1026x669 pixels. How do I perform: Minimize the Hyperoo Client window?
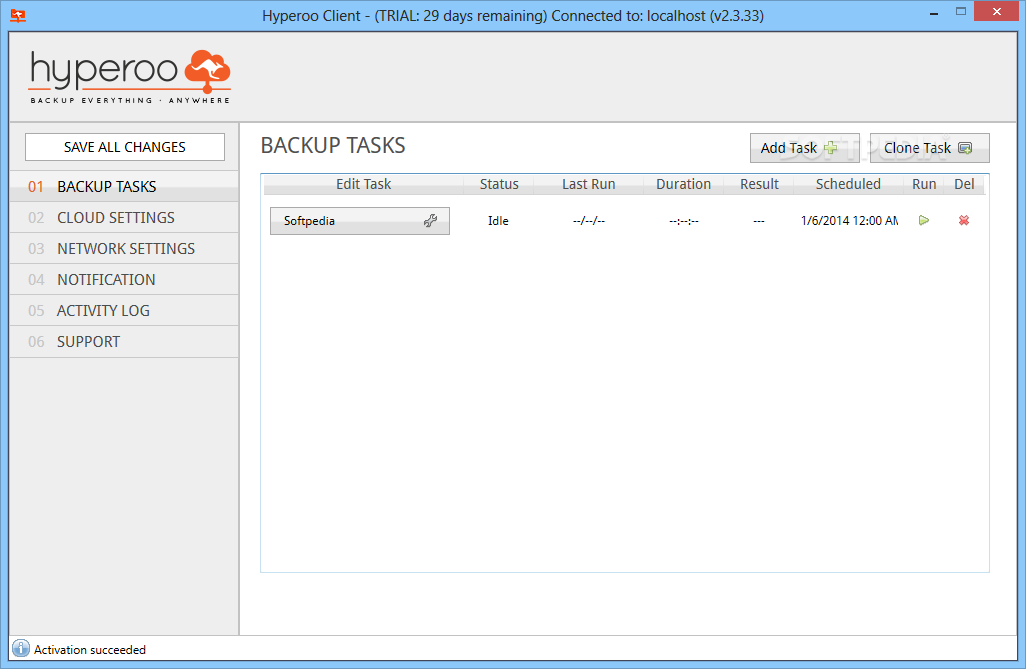(x=934, y=13)
